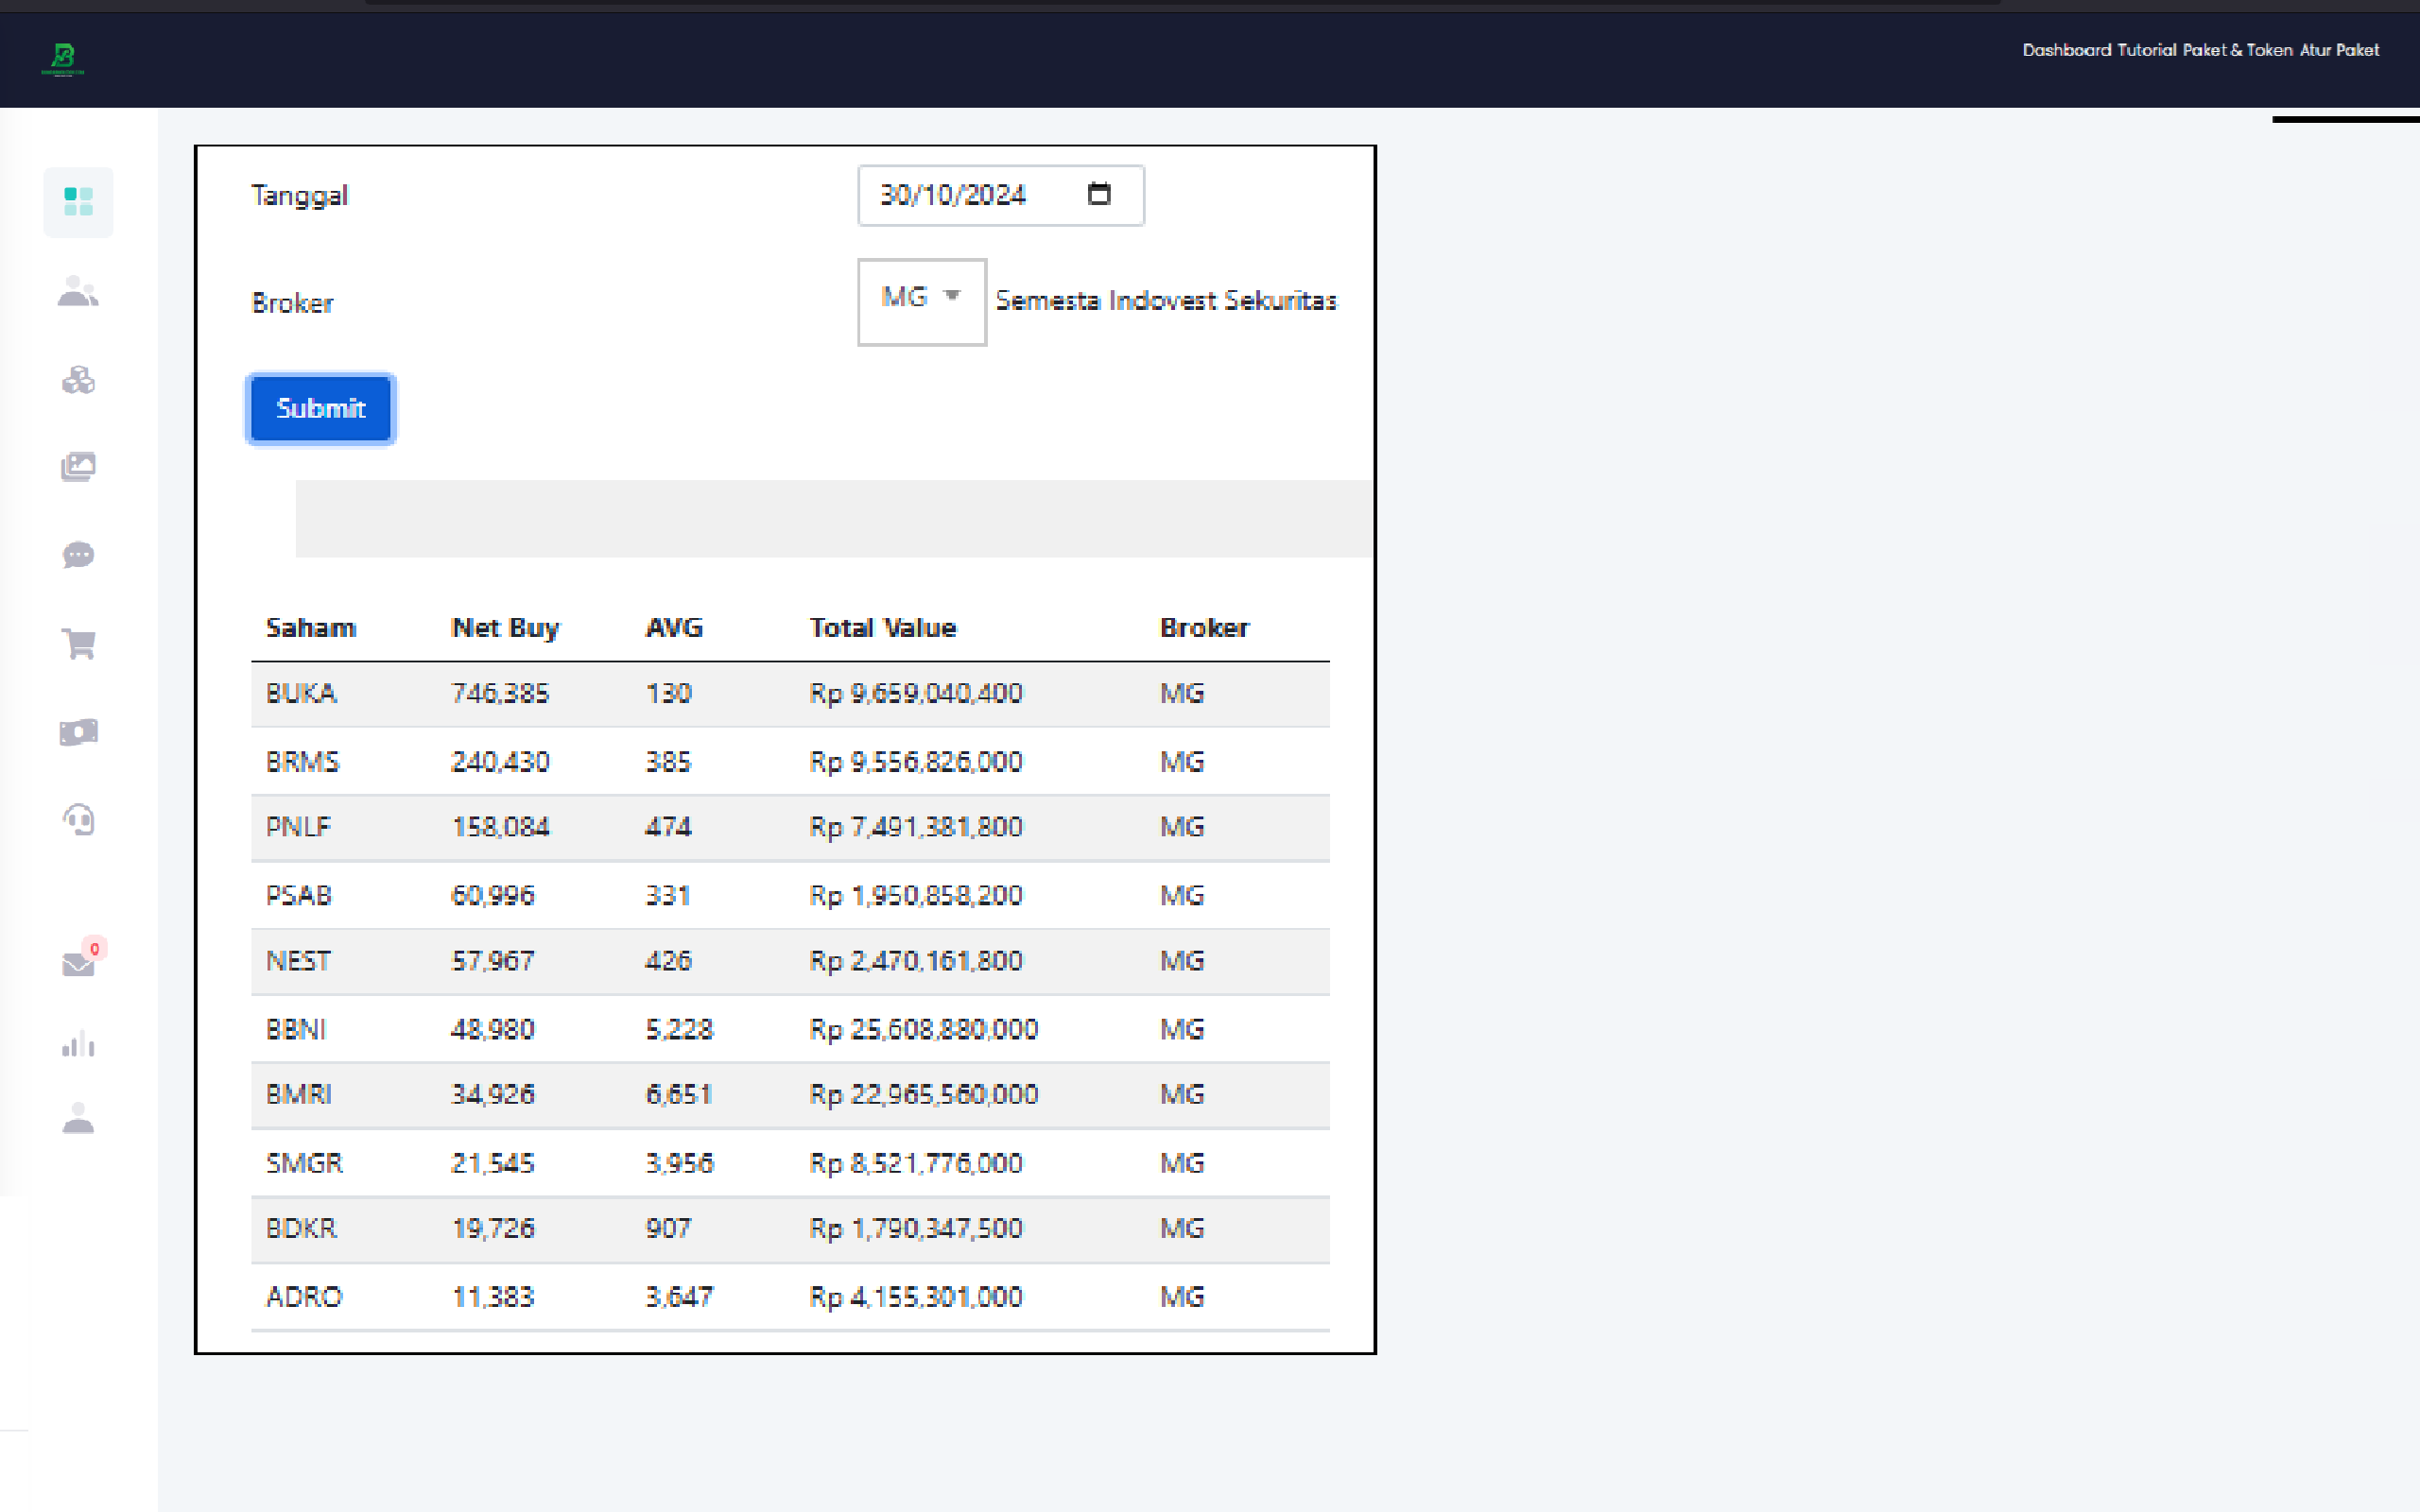Go to Paket & Token page
The height and width of the screenshot is (1512, 2420).
(2237, 50)
